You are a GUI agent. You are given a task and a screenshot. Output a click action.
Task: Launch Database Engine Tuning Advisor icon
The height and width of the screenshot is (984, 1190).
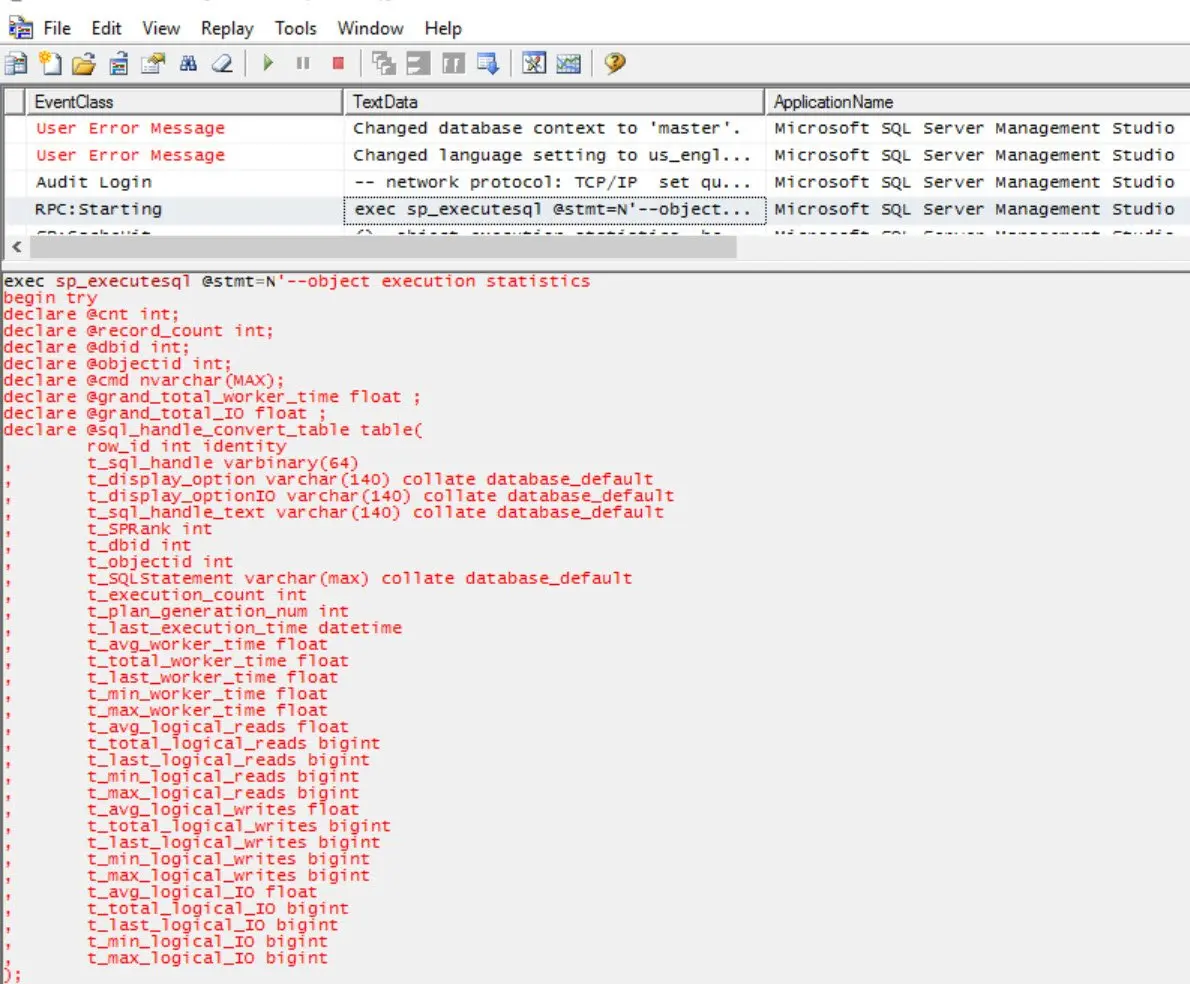point(534,64)
